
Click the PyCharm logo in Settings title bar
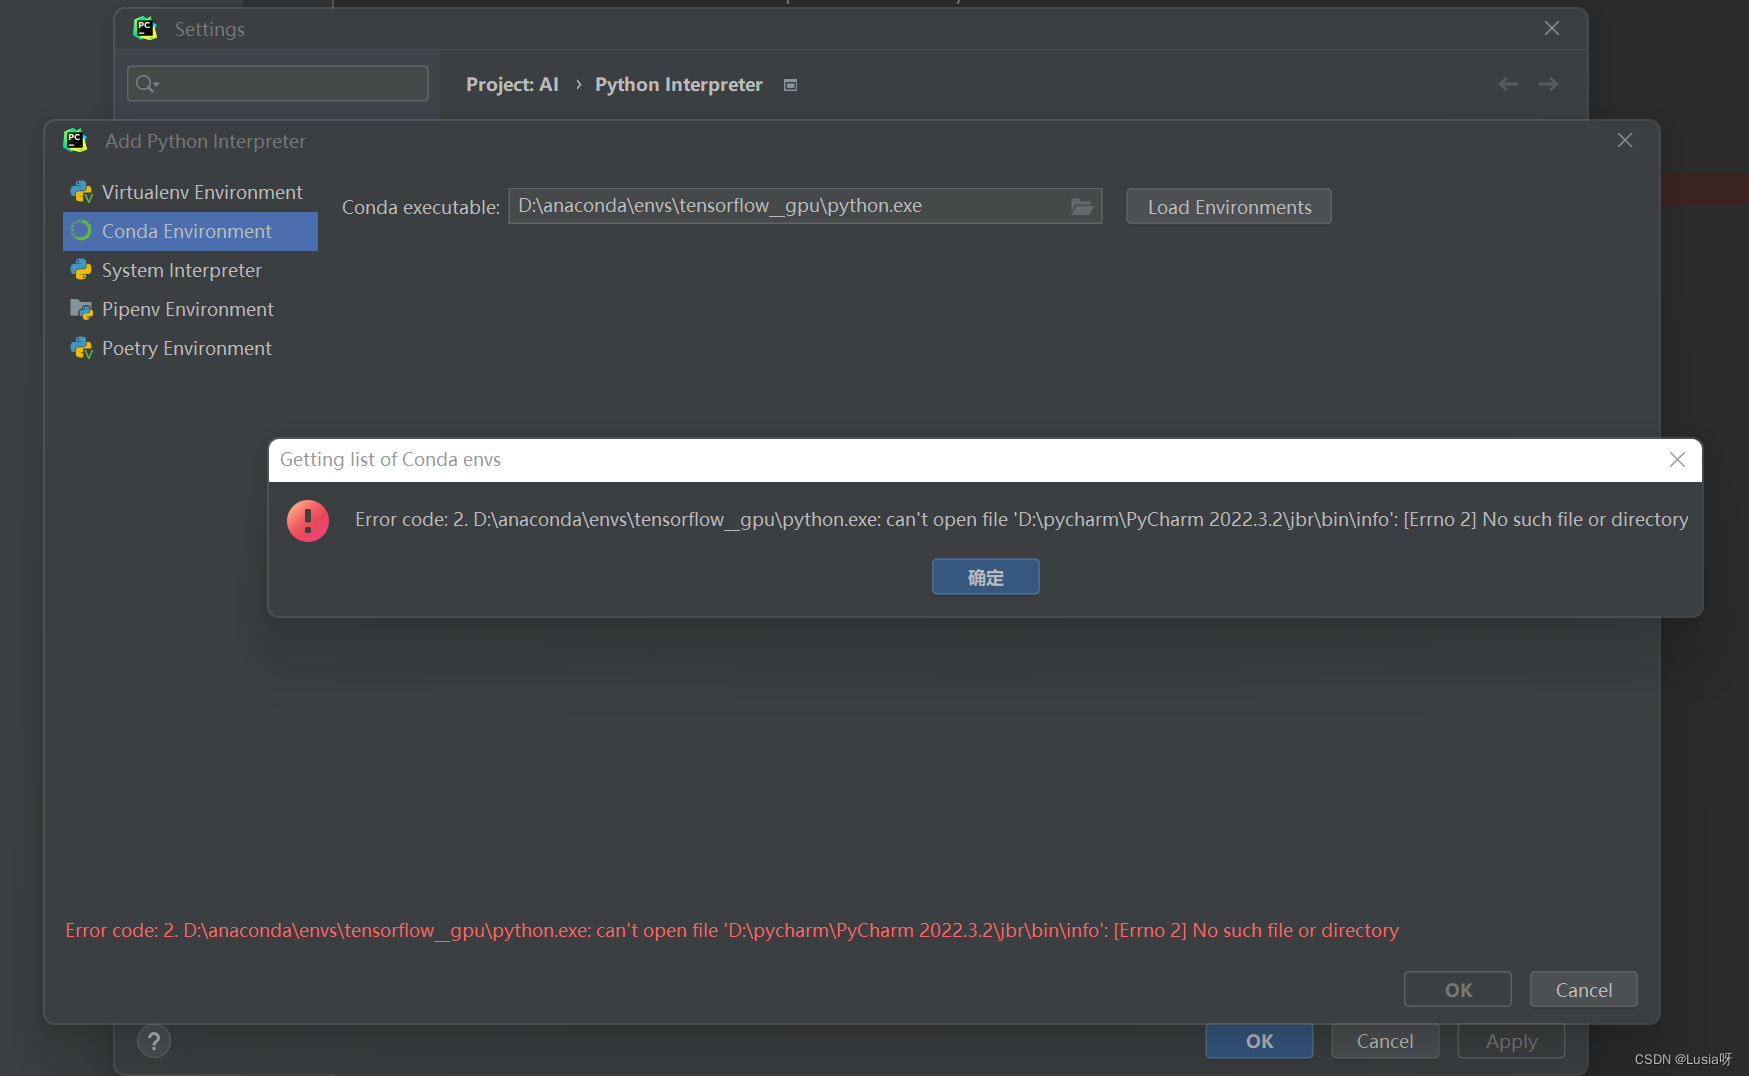click(x=146, y=29)
